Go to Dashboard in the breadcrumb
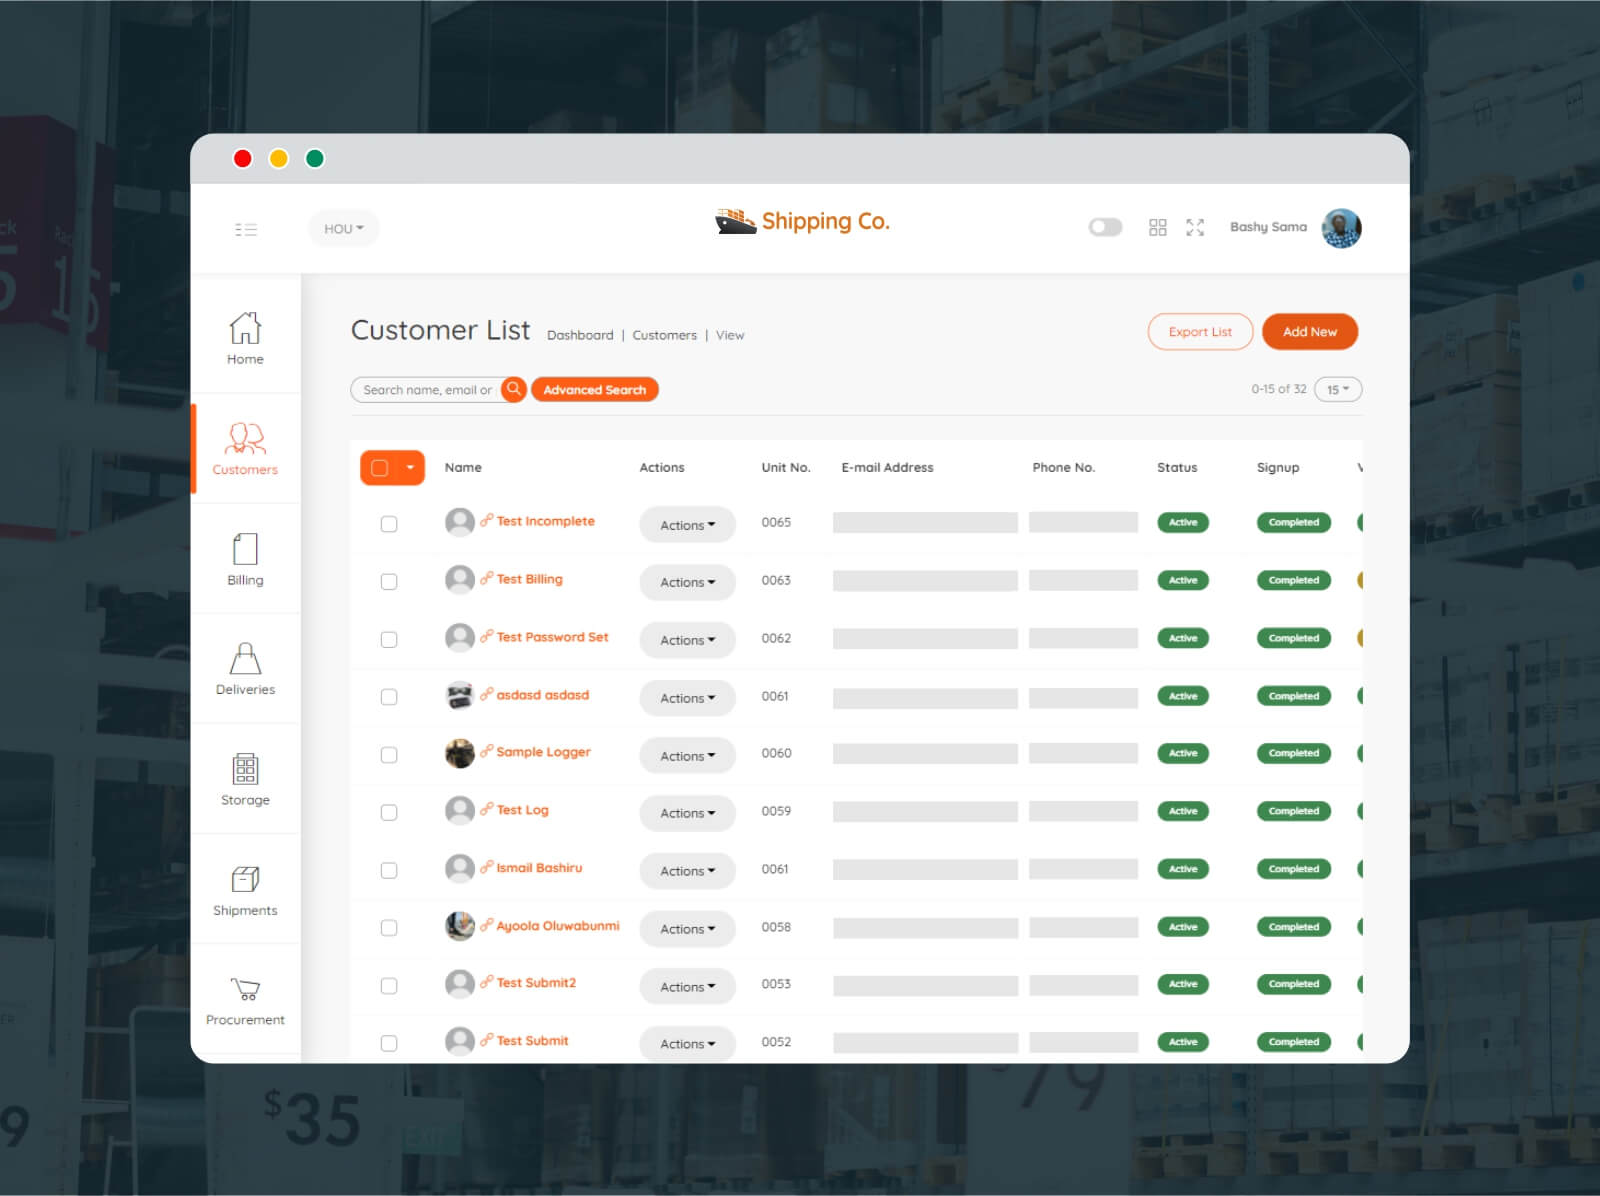The image size is (1600, 1196). click(580, 335)
